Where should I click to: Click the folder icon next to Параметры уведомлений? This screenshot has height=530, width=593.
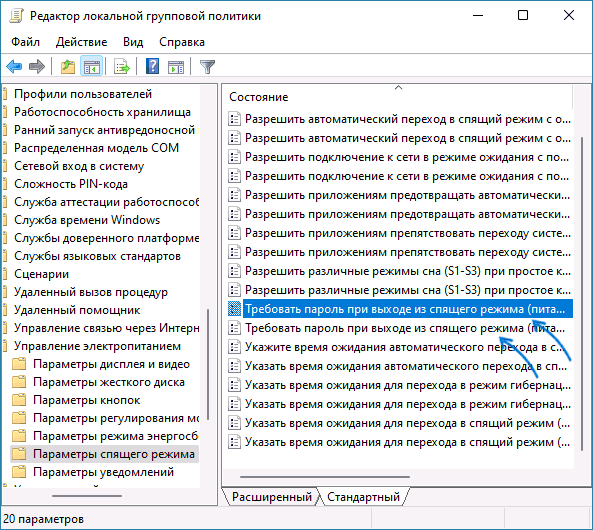pyautogui.click(x=19, y=472)
